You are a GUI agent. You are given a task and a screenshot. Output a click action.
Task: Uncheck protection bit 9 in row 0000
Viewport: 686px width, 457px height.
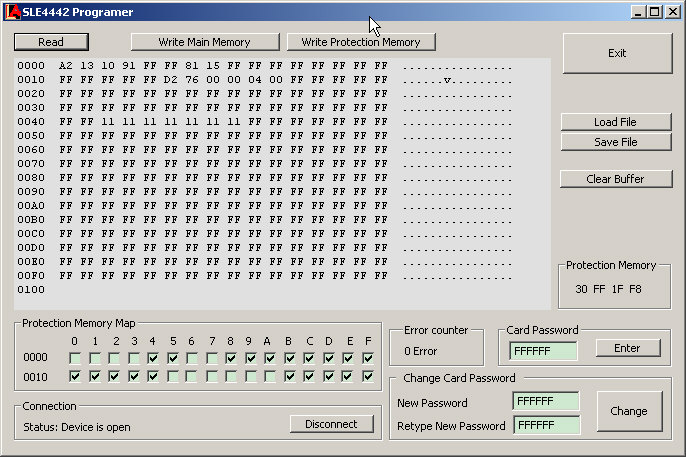pos(251,359)
